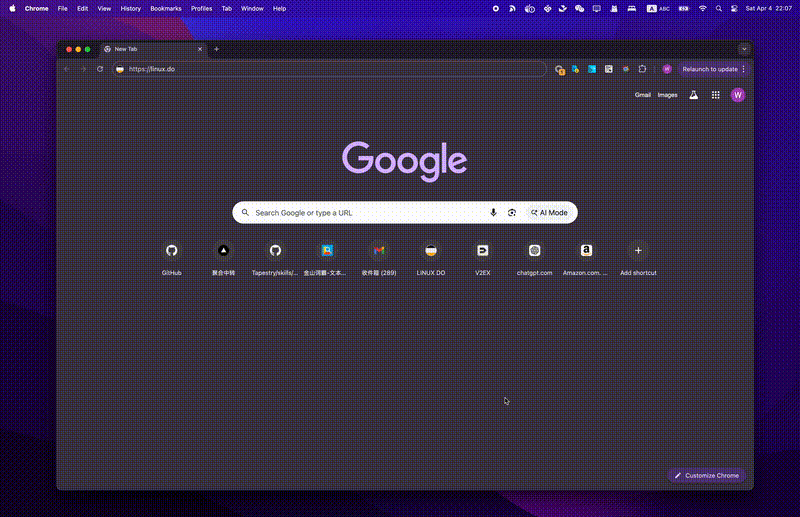
Task: Open Control Center in menu bar
Action: 734,9
